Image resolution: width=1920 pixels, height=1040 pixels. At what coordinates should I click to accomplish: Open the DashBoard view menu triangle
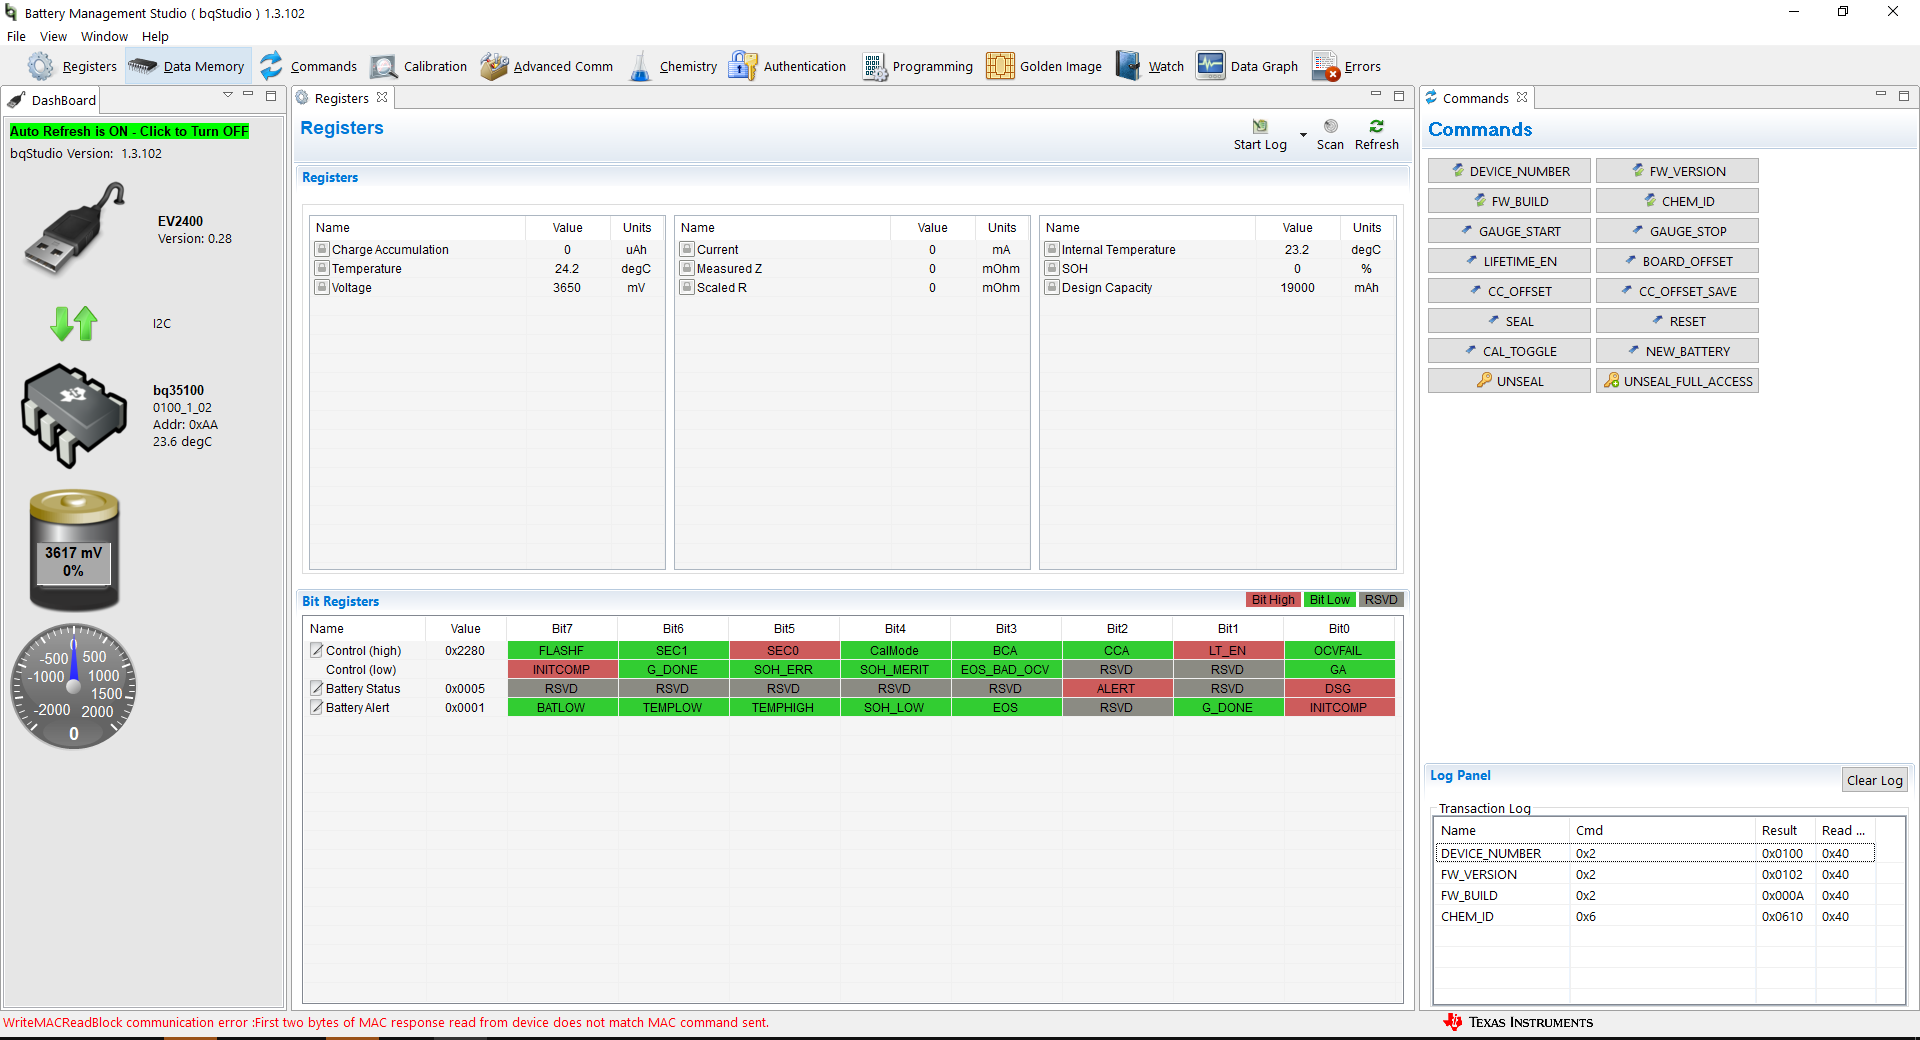point(227,95)
